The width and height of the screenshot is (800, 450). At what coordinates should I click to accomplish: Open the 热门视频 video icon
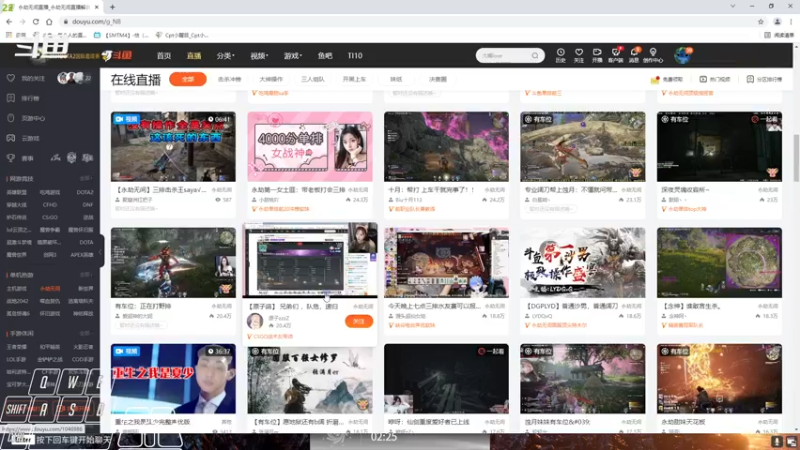(703, 80)
